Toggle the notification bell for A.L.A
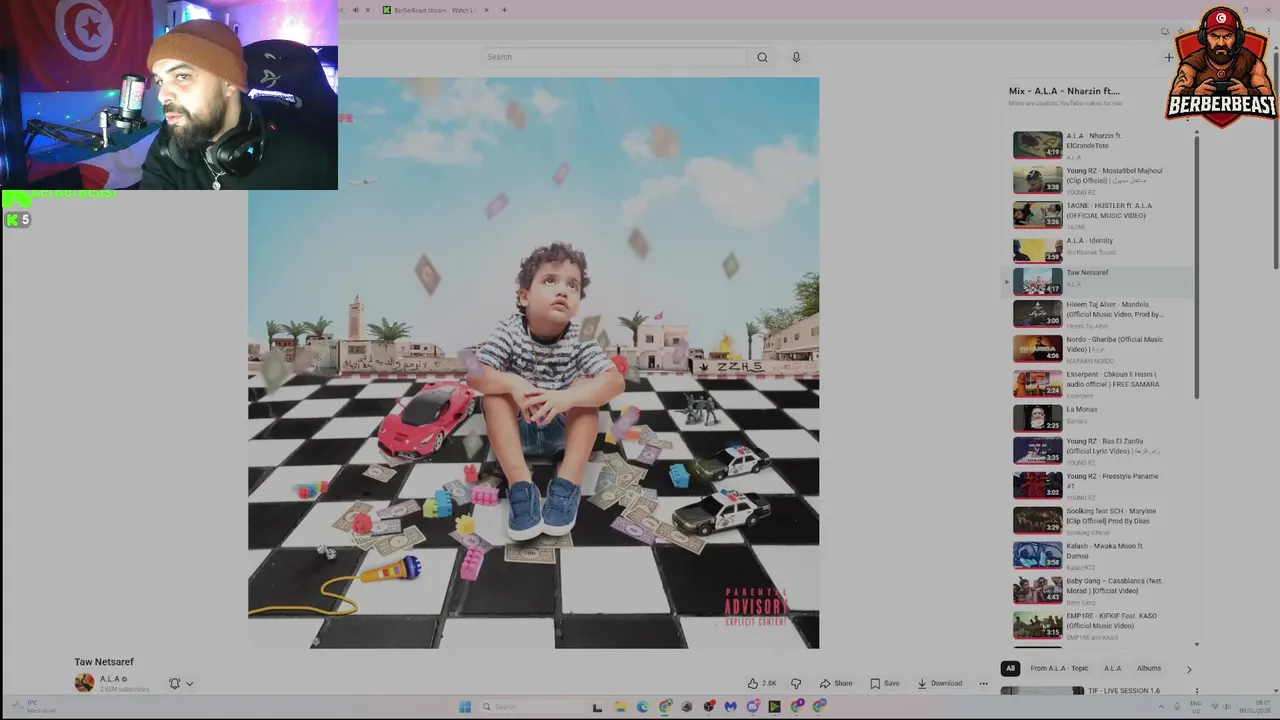Screen dimensions: 1280x720 coord(174,684)
